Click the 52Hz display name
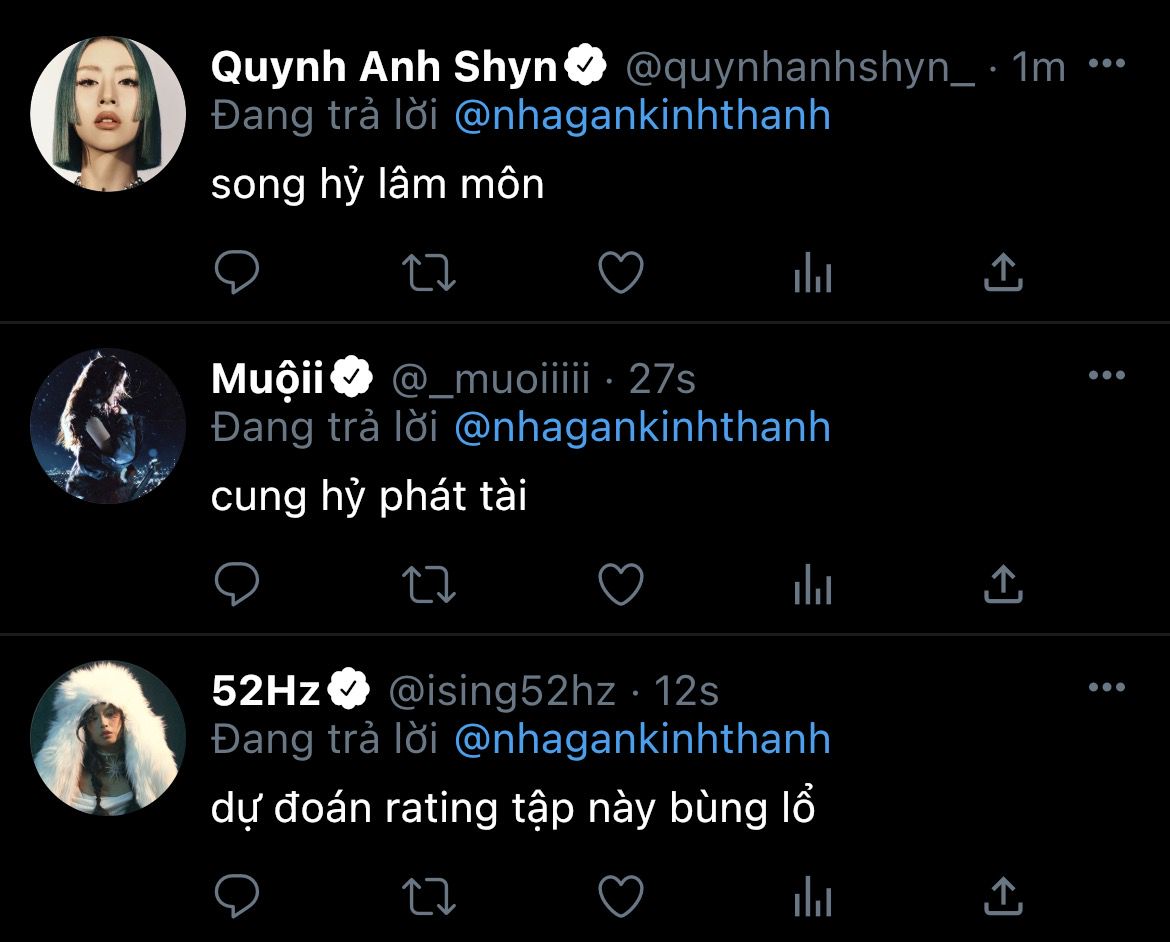The image size is (1170, 942). coord(266,691)
